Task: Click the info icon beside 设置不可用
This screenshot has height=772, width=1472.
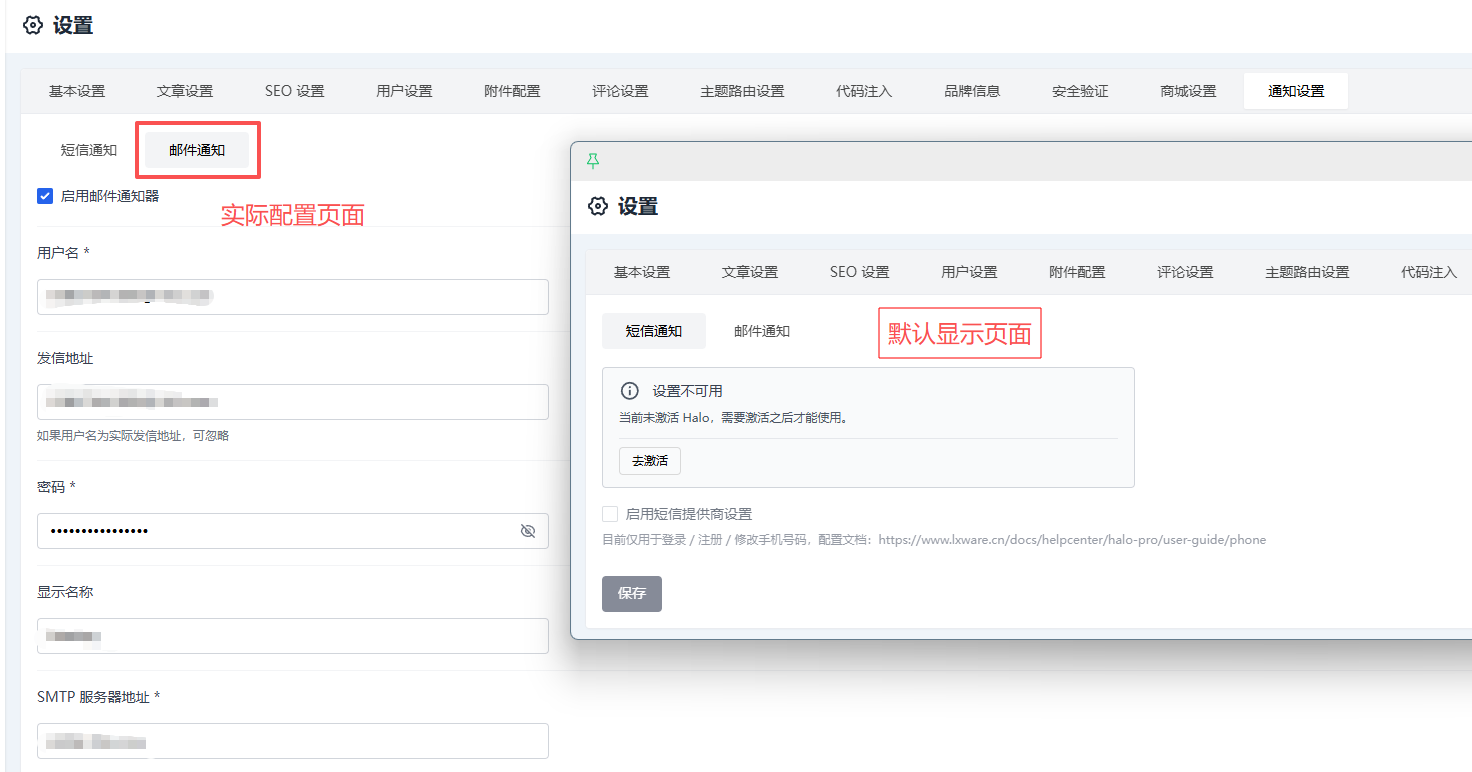Action: [629, 391]
